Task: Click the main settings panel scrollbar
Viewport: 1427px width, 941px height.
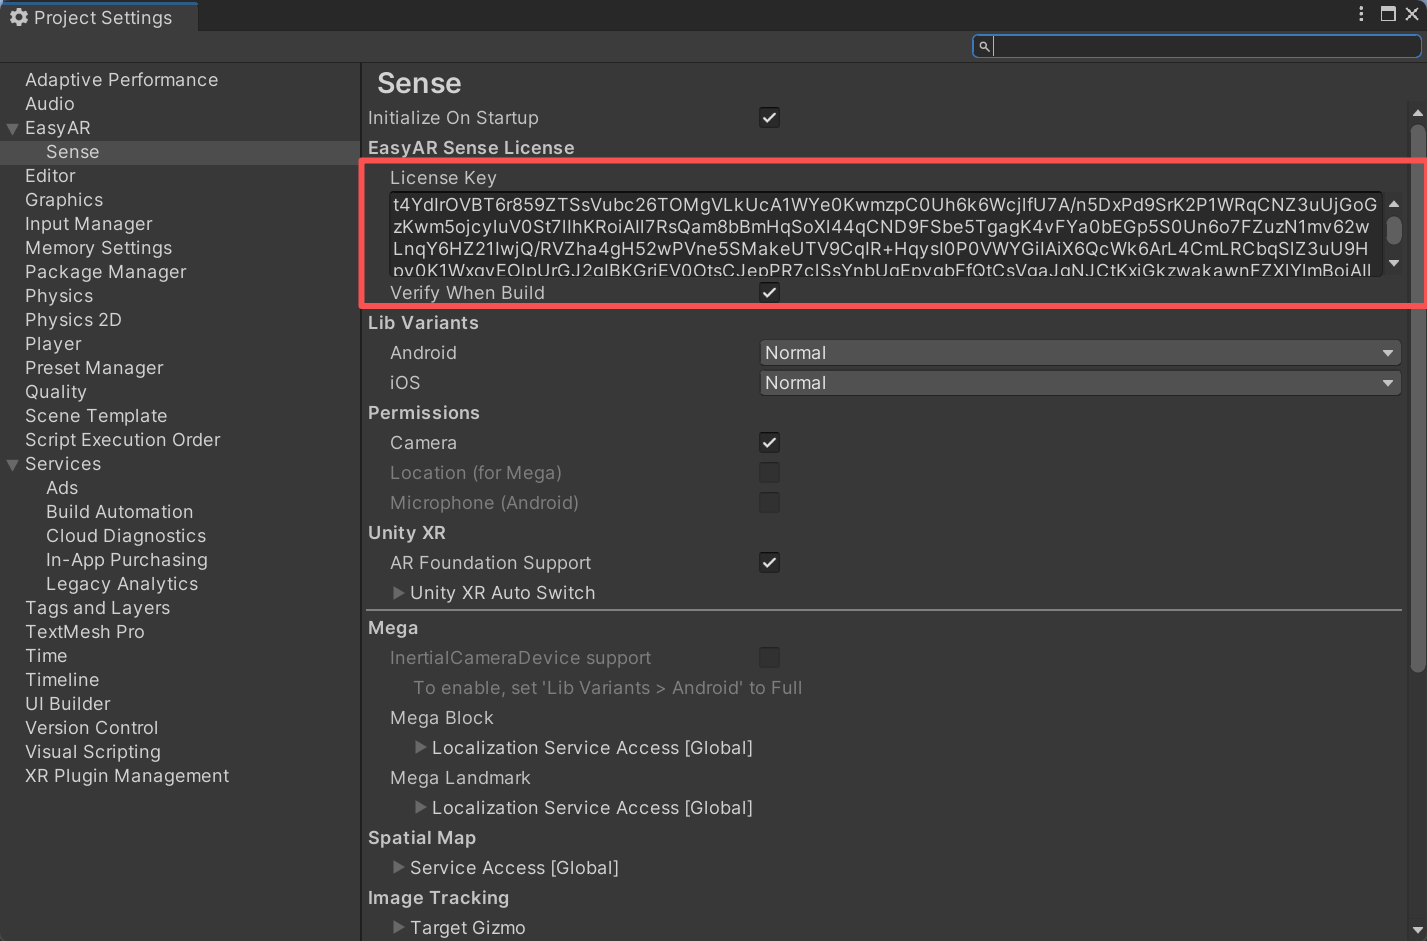Action: click(1418, 398)
